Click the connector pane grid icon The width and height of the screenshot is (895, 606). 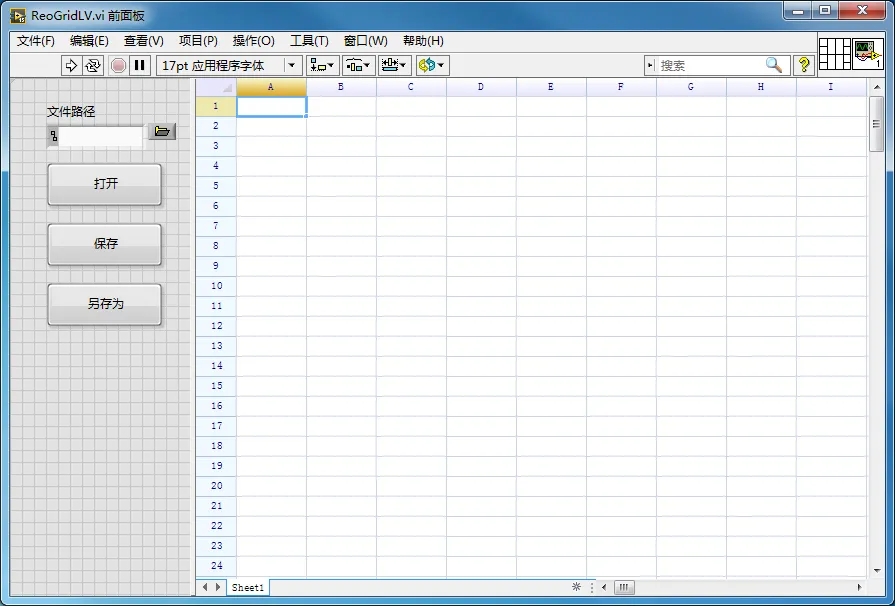[x=834, y=54]
